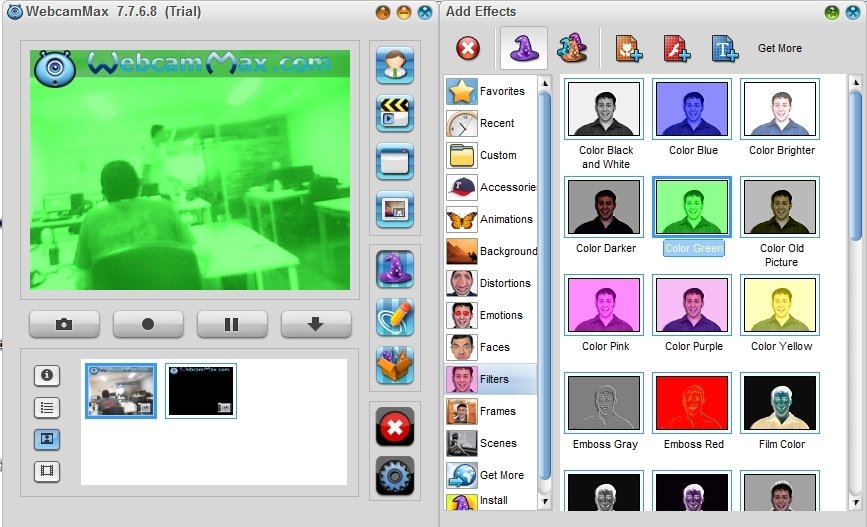Select the picture gallery view icon
This screenshot has width=867, height=527.
47,440
